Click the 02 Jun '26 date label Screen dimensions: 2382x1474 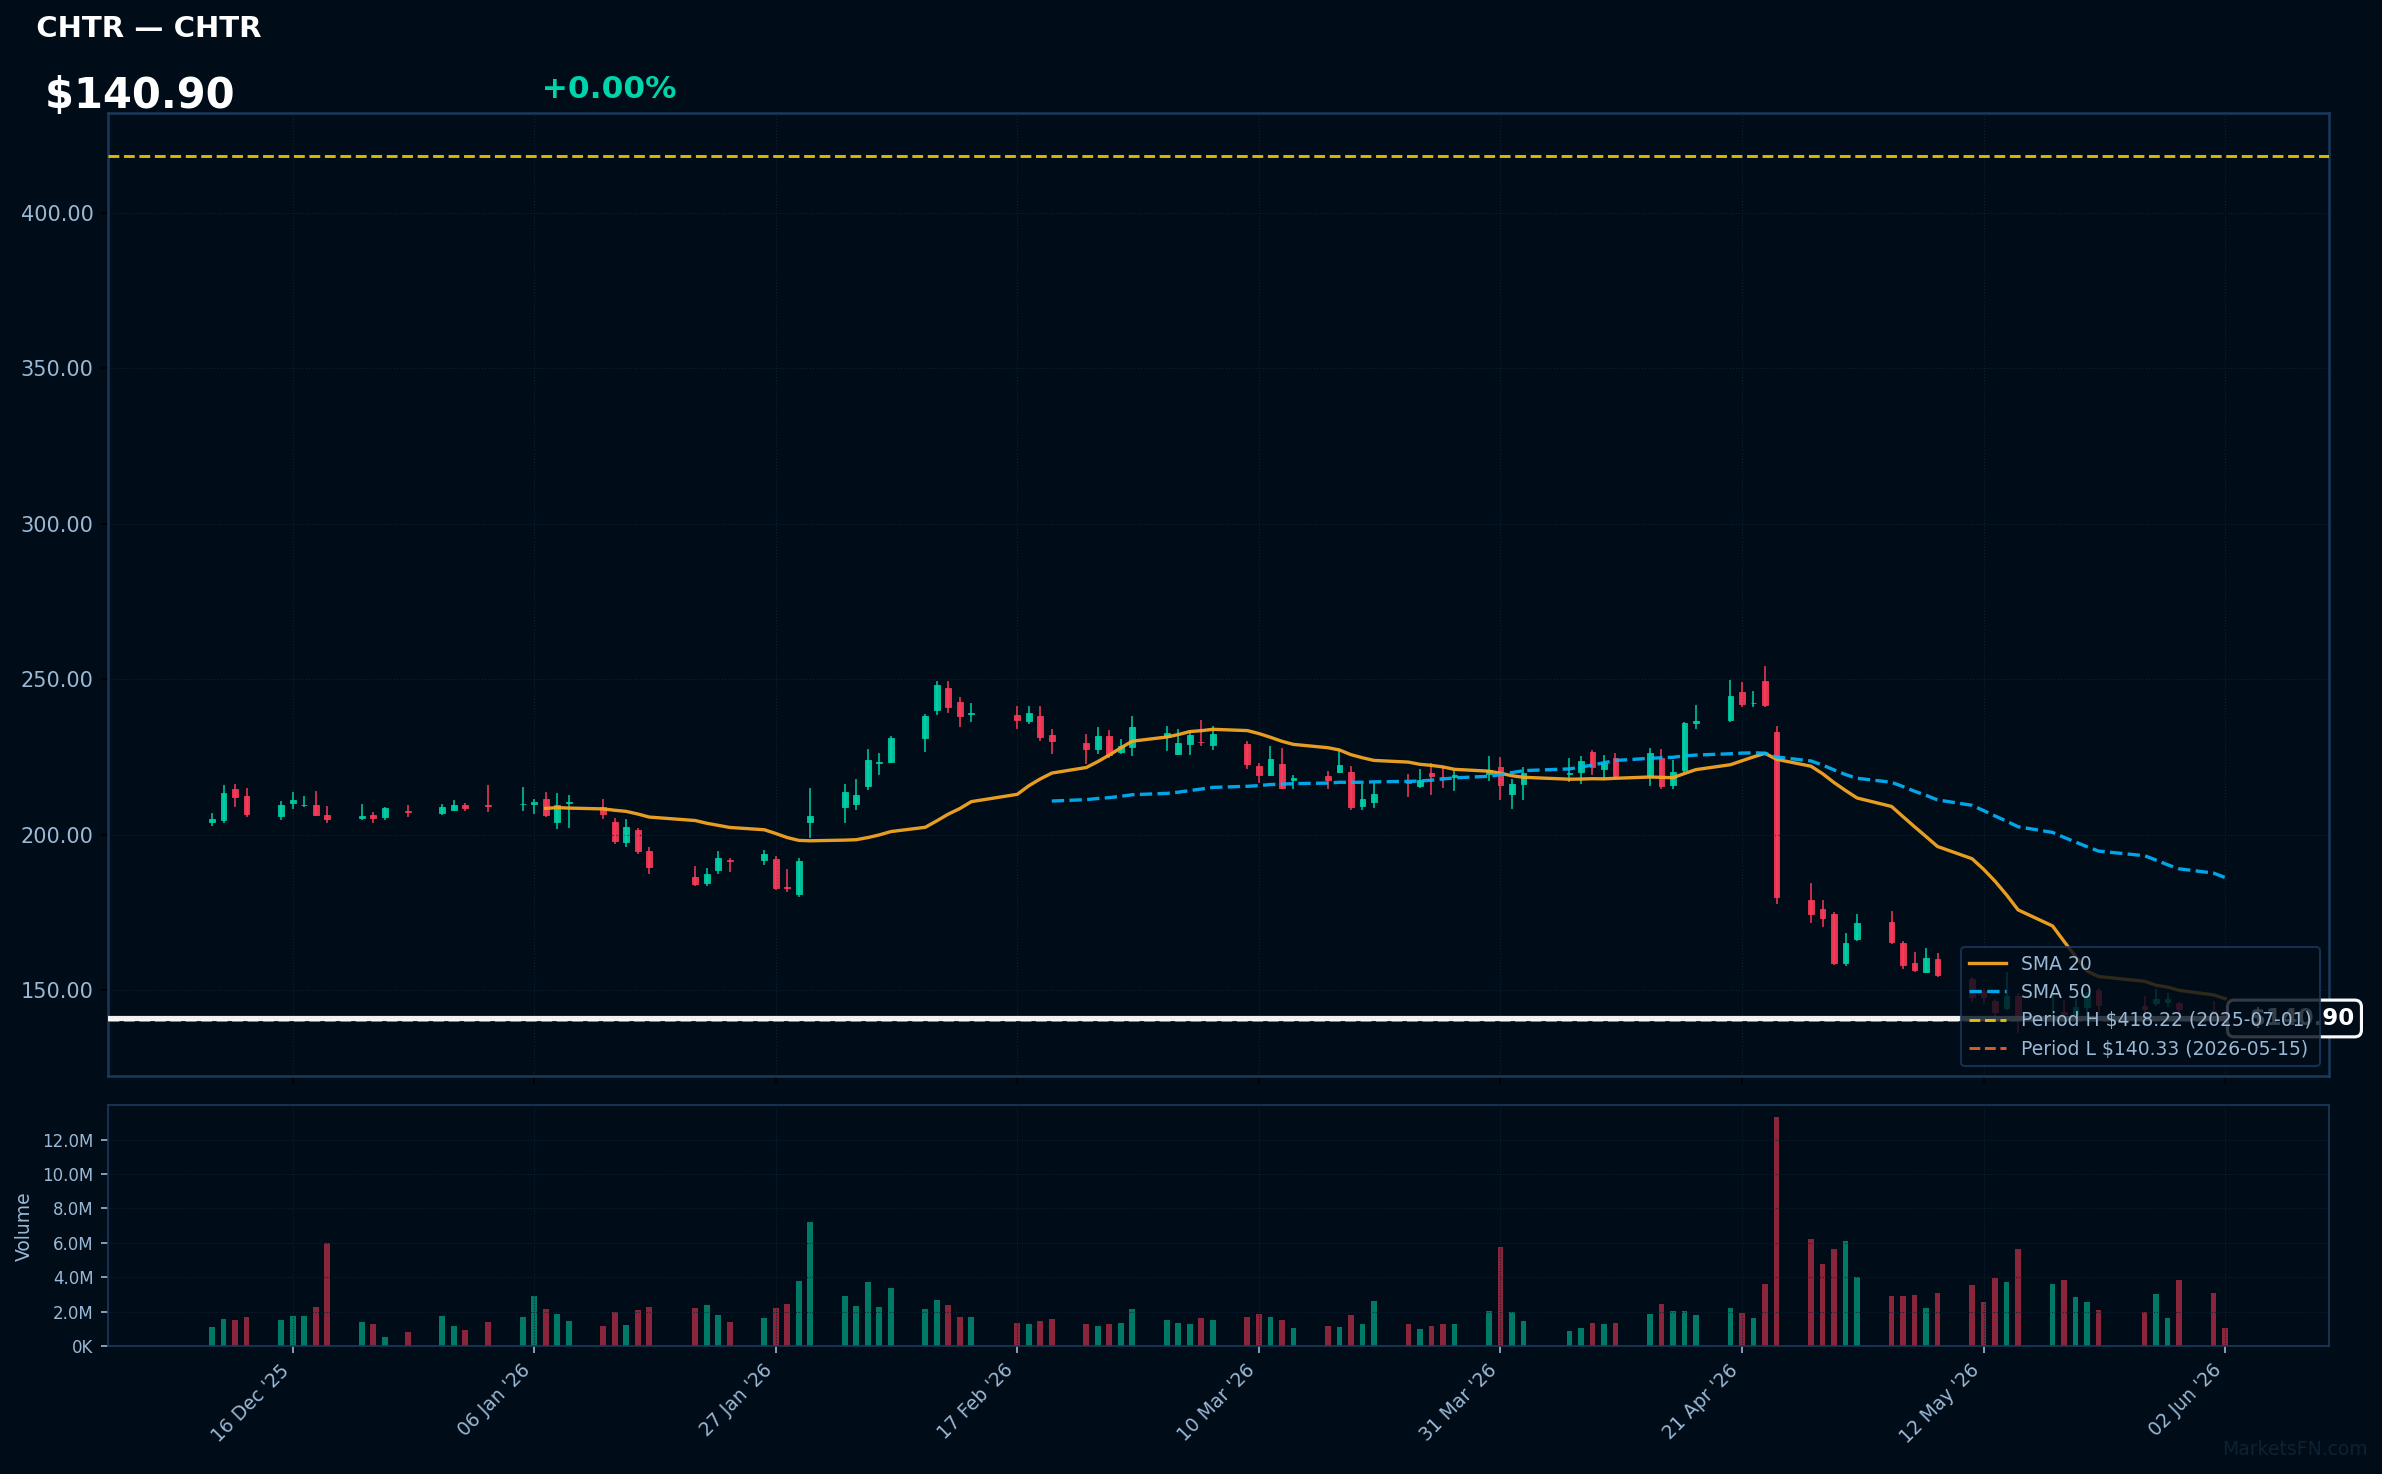(x=2185, y=1400)
